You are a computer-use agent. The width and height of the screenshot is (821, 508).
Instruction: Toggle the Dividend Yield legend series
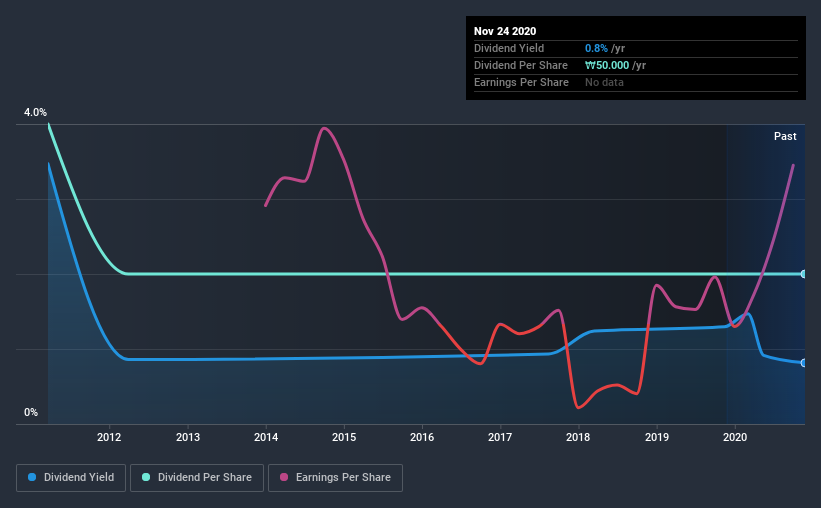click(71, 478)
